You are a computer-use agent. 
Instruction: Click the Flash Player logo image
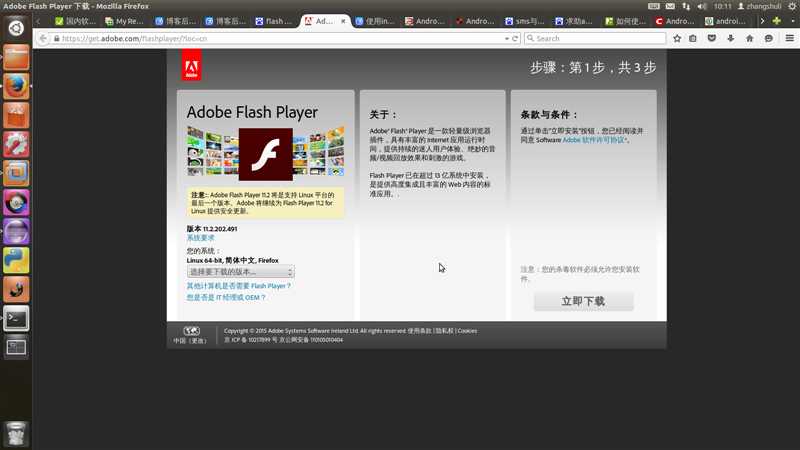(266, 154)
